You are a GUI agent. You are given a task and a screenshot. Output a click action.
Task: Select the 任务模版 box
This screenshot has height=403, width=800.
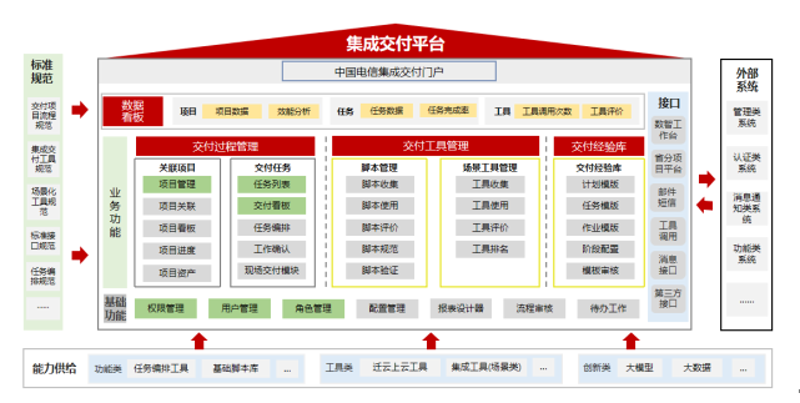[600, 206]
